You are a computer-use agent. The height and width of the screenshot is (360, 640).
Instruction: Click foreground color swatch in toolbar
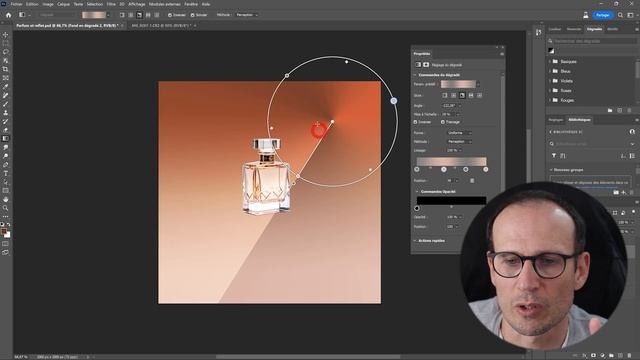point(4,231)
